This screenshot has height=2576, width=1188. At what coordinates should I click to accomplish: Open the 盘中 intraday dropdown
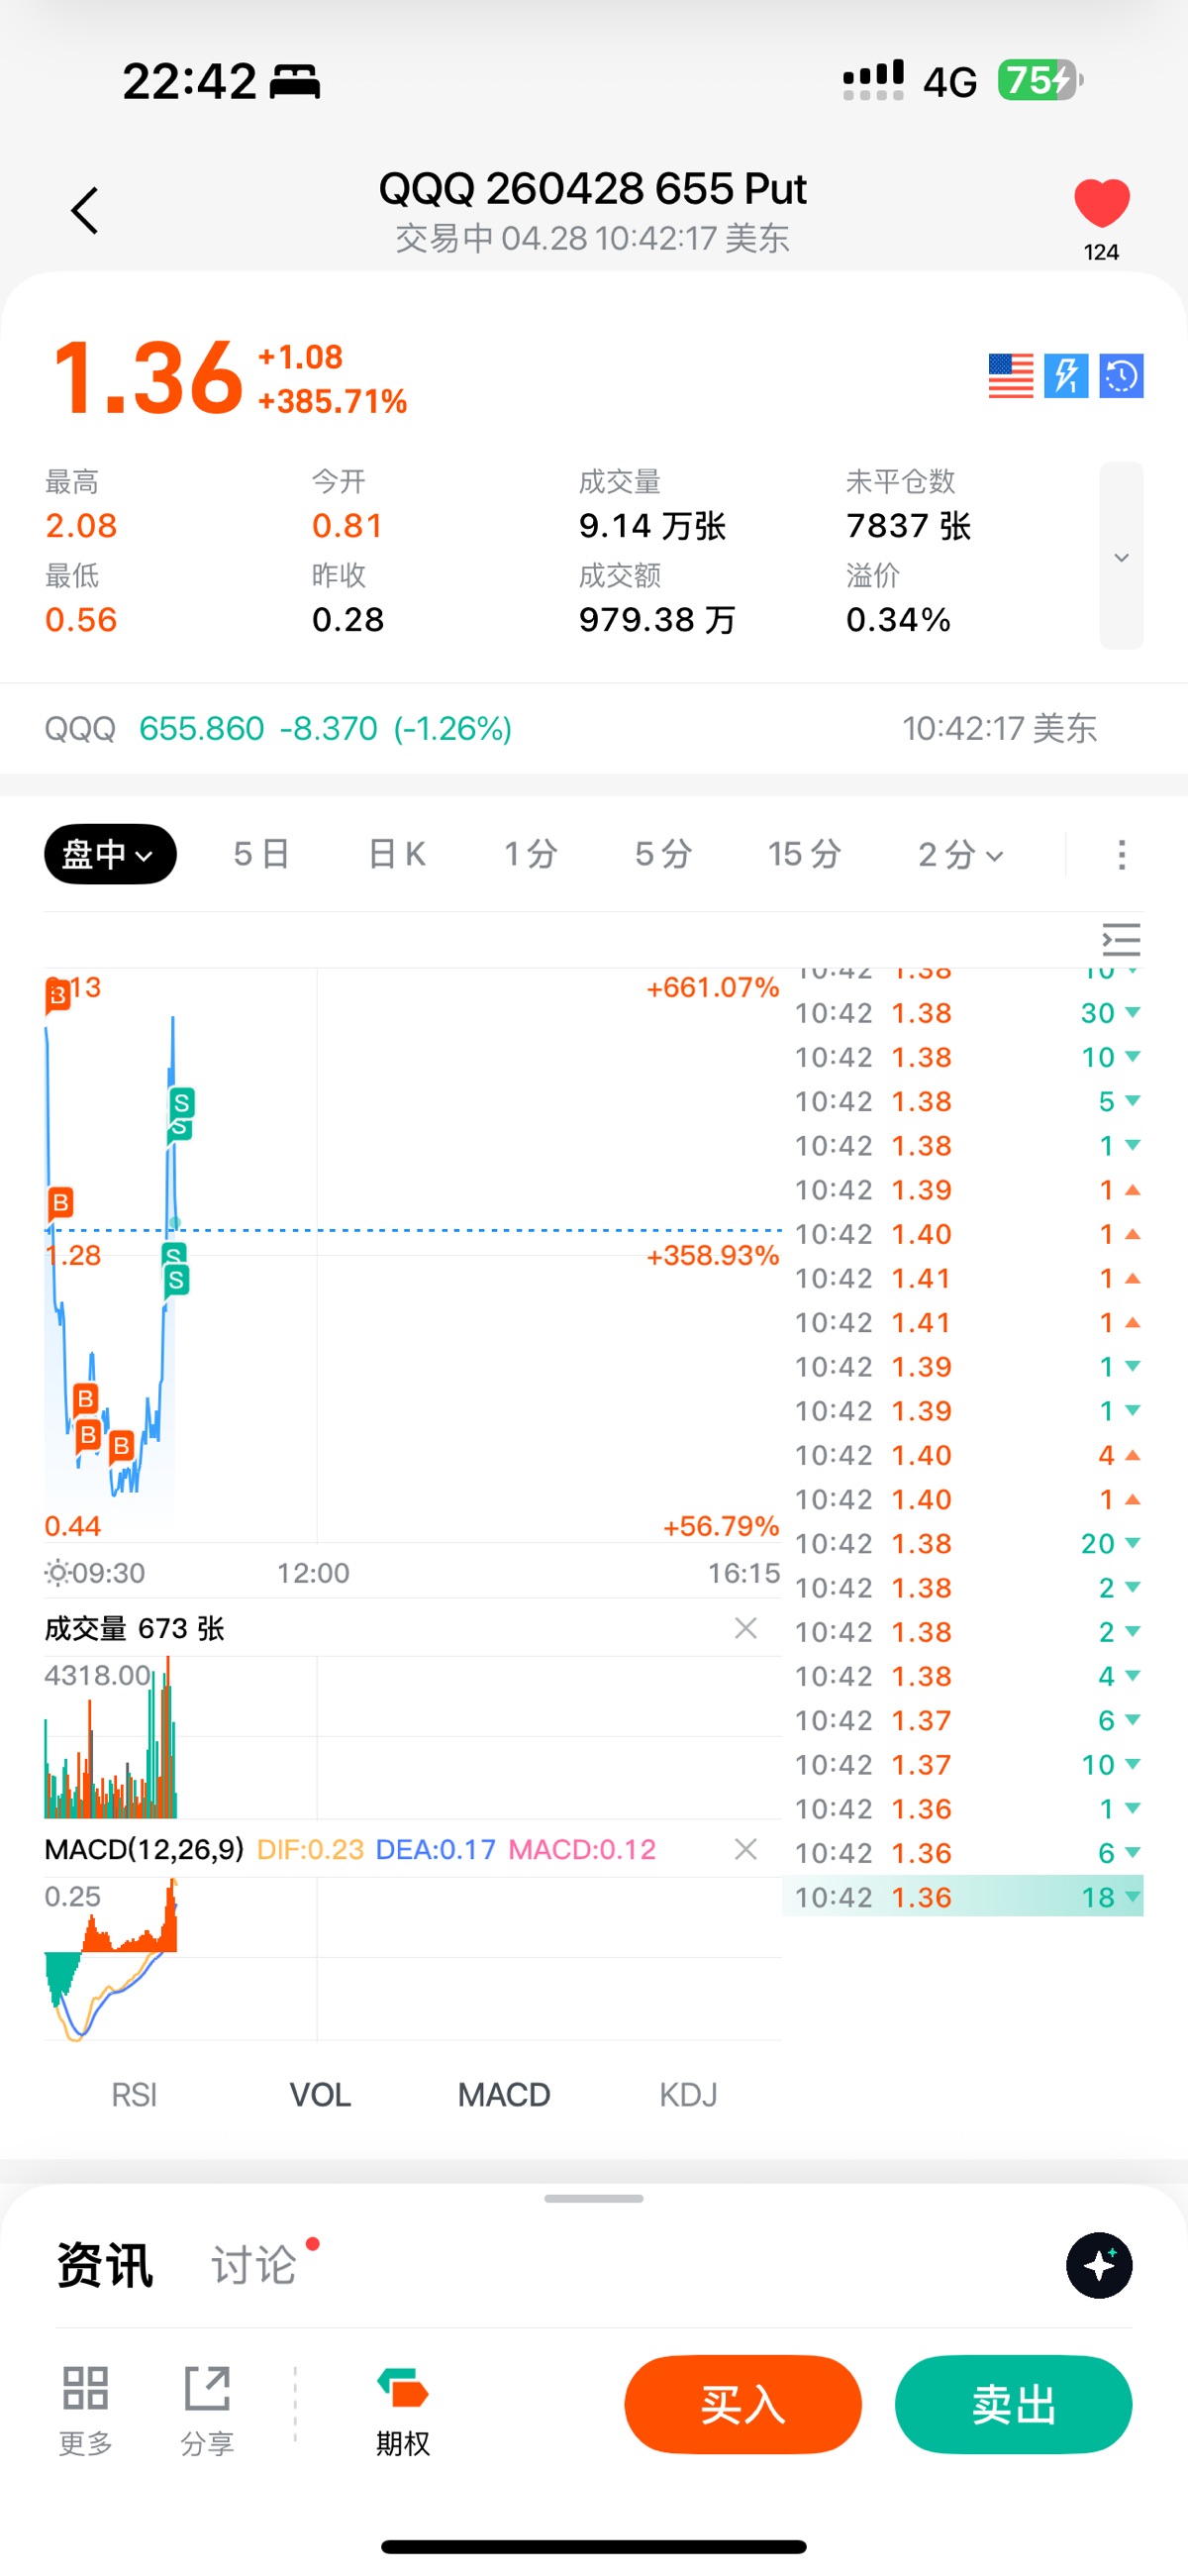[110, 854]
